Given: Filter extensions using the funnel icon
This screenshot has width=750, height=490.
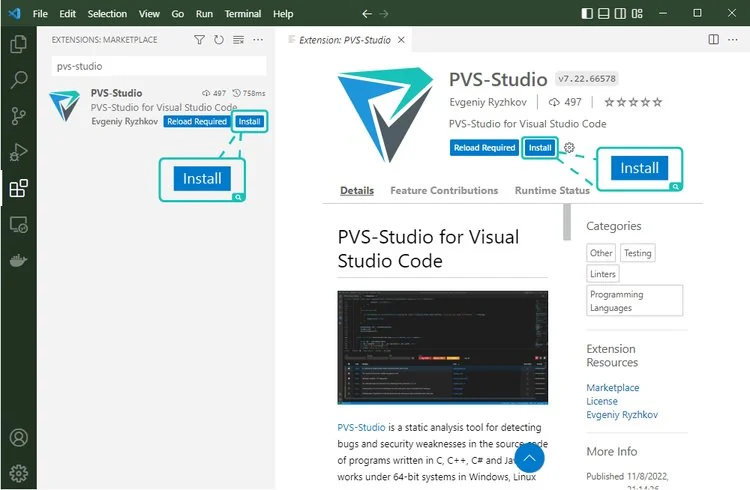Looking at the screenshot, I should [x=199, y=40].
